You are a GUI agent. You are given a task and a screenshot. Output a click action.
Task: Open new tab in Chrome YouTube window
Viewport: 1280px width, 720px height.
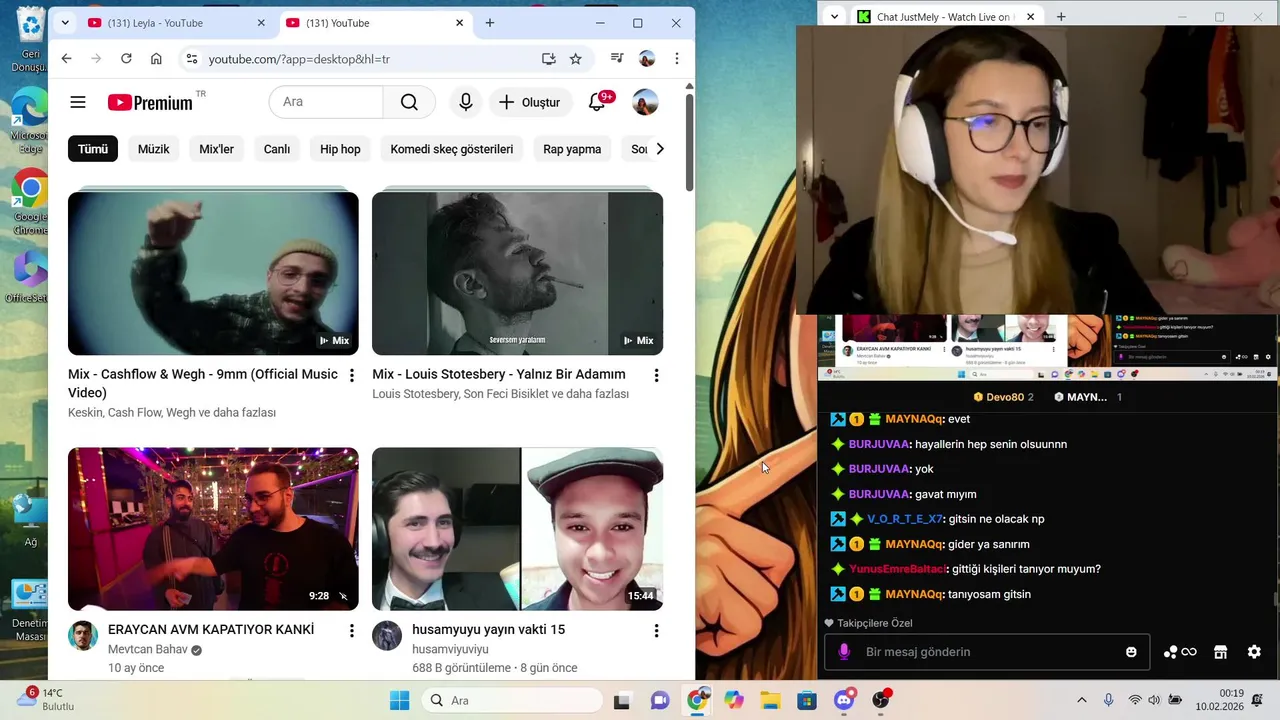point(490,23)
